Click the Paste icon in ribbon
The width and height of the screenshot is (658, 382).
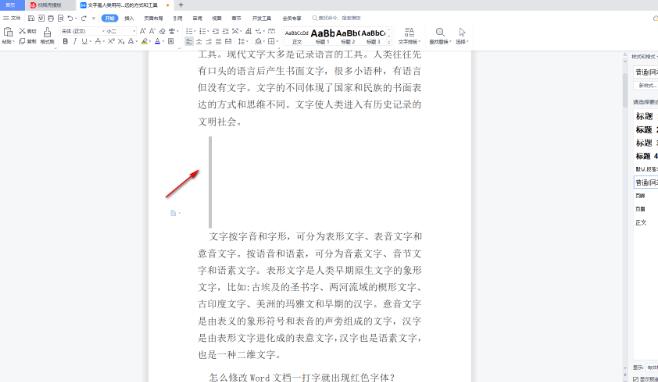8,32
